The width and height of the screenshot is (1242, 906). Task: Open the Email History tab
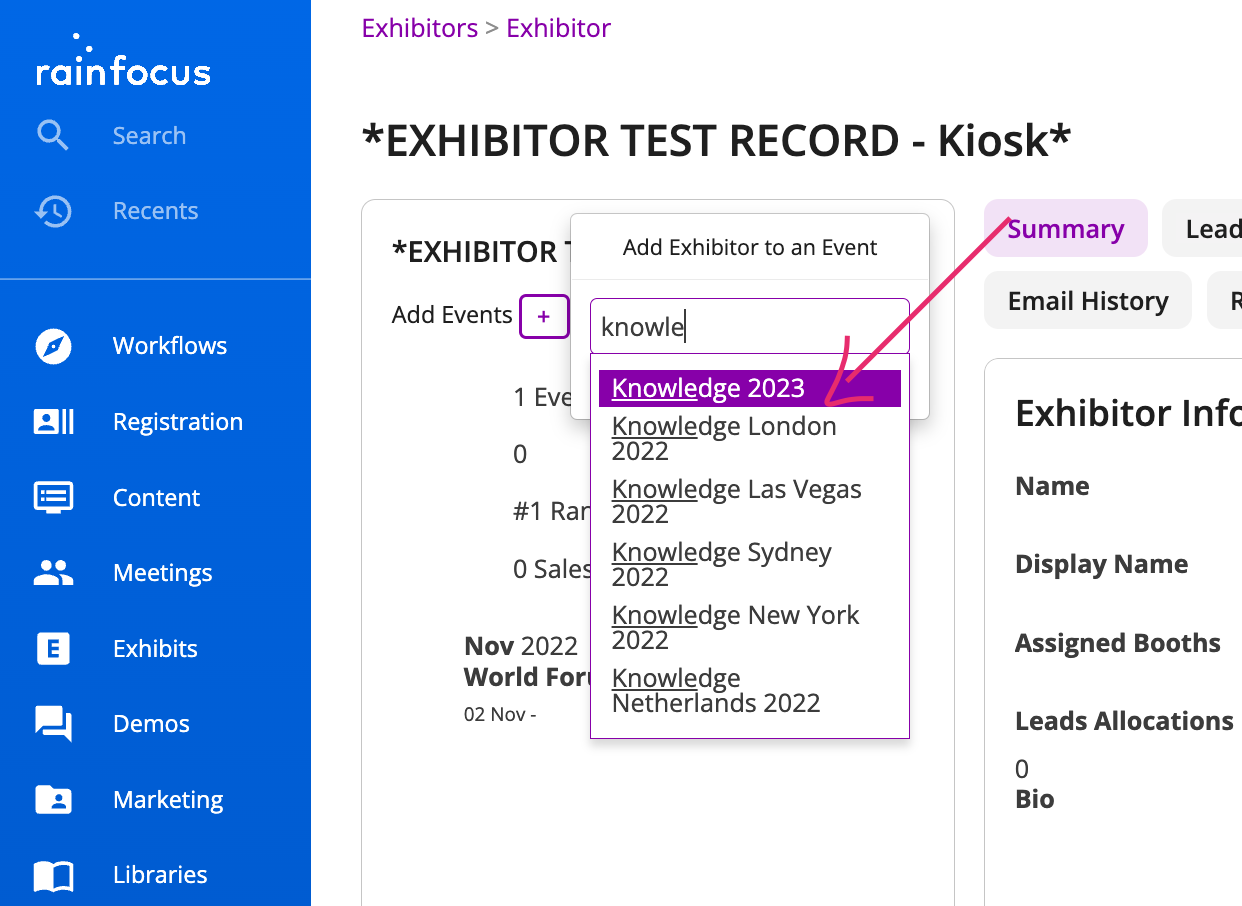tap(1088, 301)
